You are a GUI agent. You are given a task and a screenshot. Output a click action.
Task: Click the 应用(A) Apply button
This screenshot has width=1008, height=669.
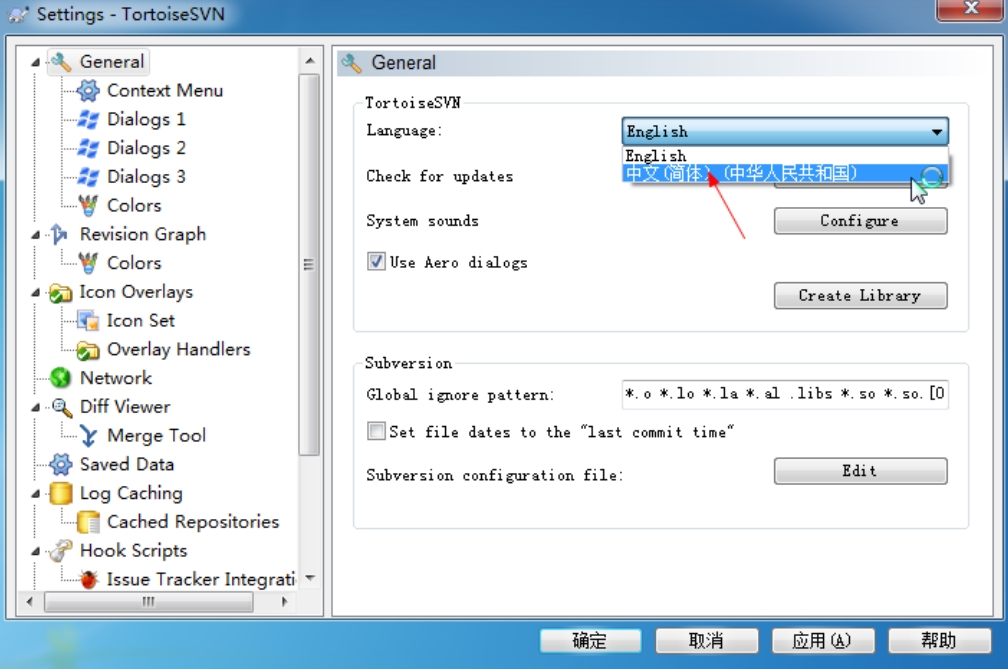[x=823, y=641]
